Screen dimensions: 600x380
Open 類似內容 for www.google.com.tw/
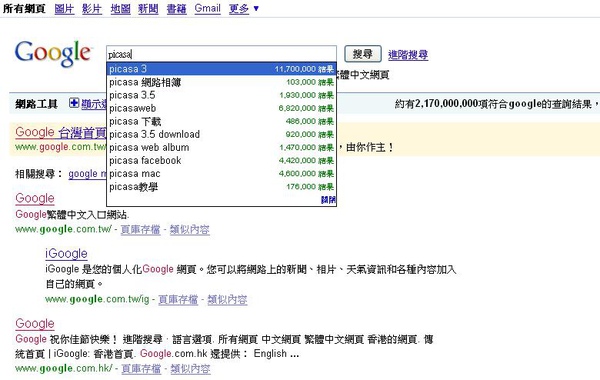pyautogui.click(x=190, y=230)
